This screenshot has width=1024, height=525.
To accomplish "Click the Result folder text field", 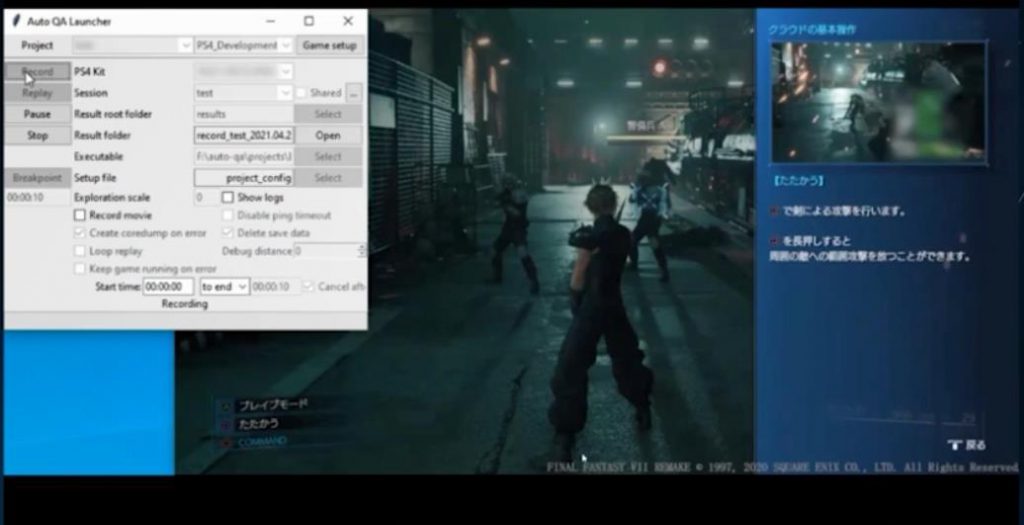I will click(244, 135).
